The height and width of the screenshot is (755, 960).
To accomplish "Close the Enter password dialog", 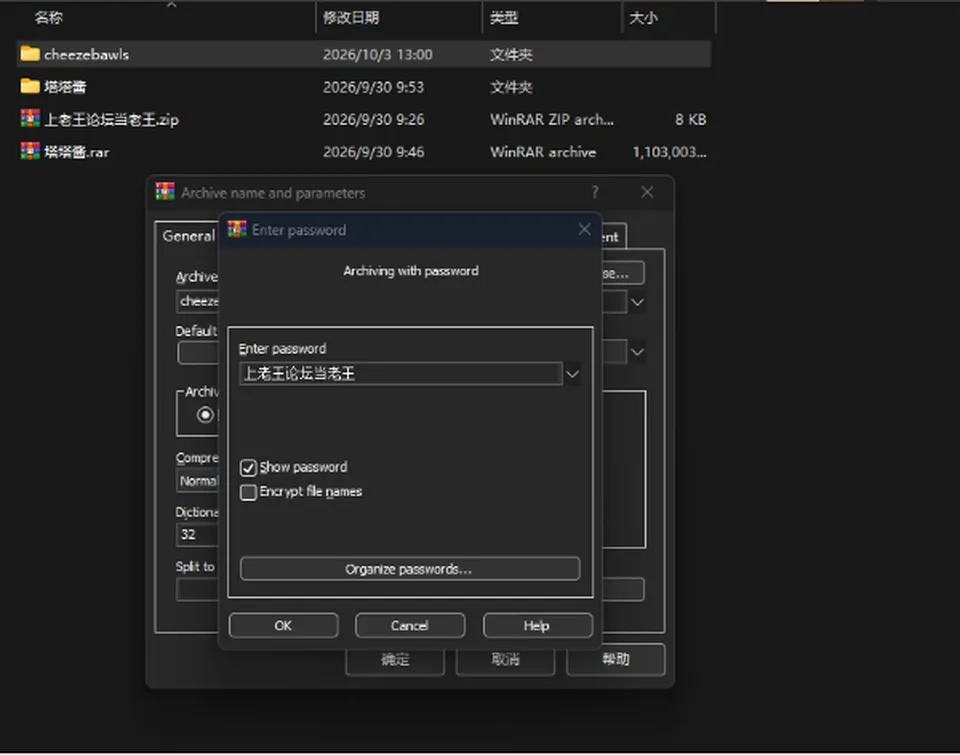I will [584, 230].
